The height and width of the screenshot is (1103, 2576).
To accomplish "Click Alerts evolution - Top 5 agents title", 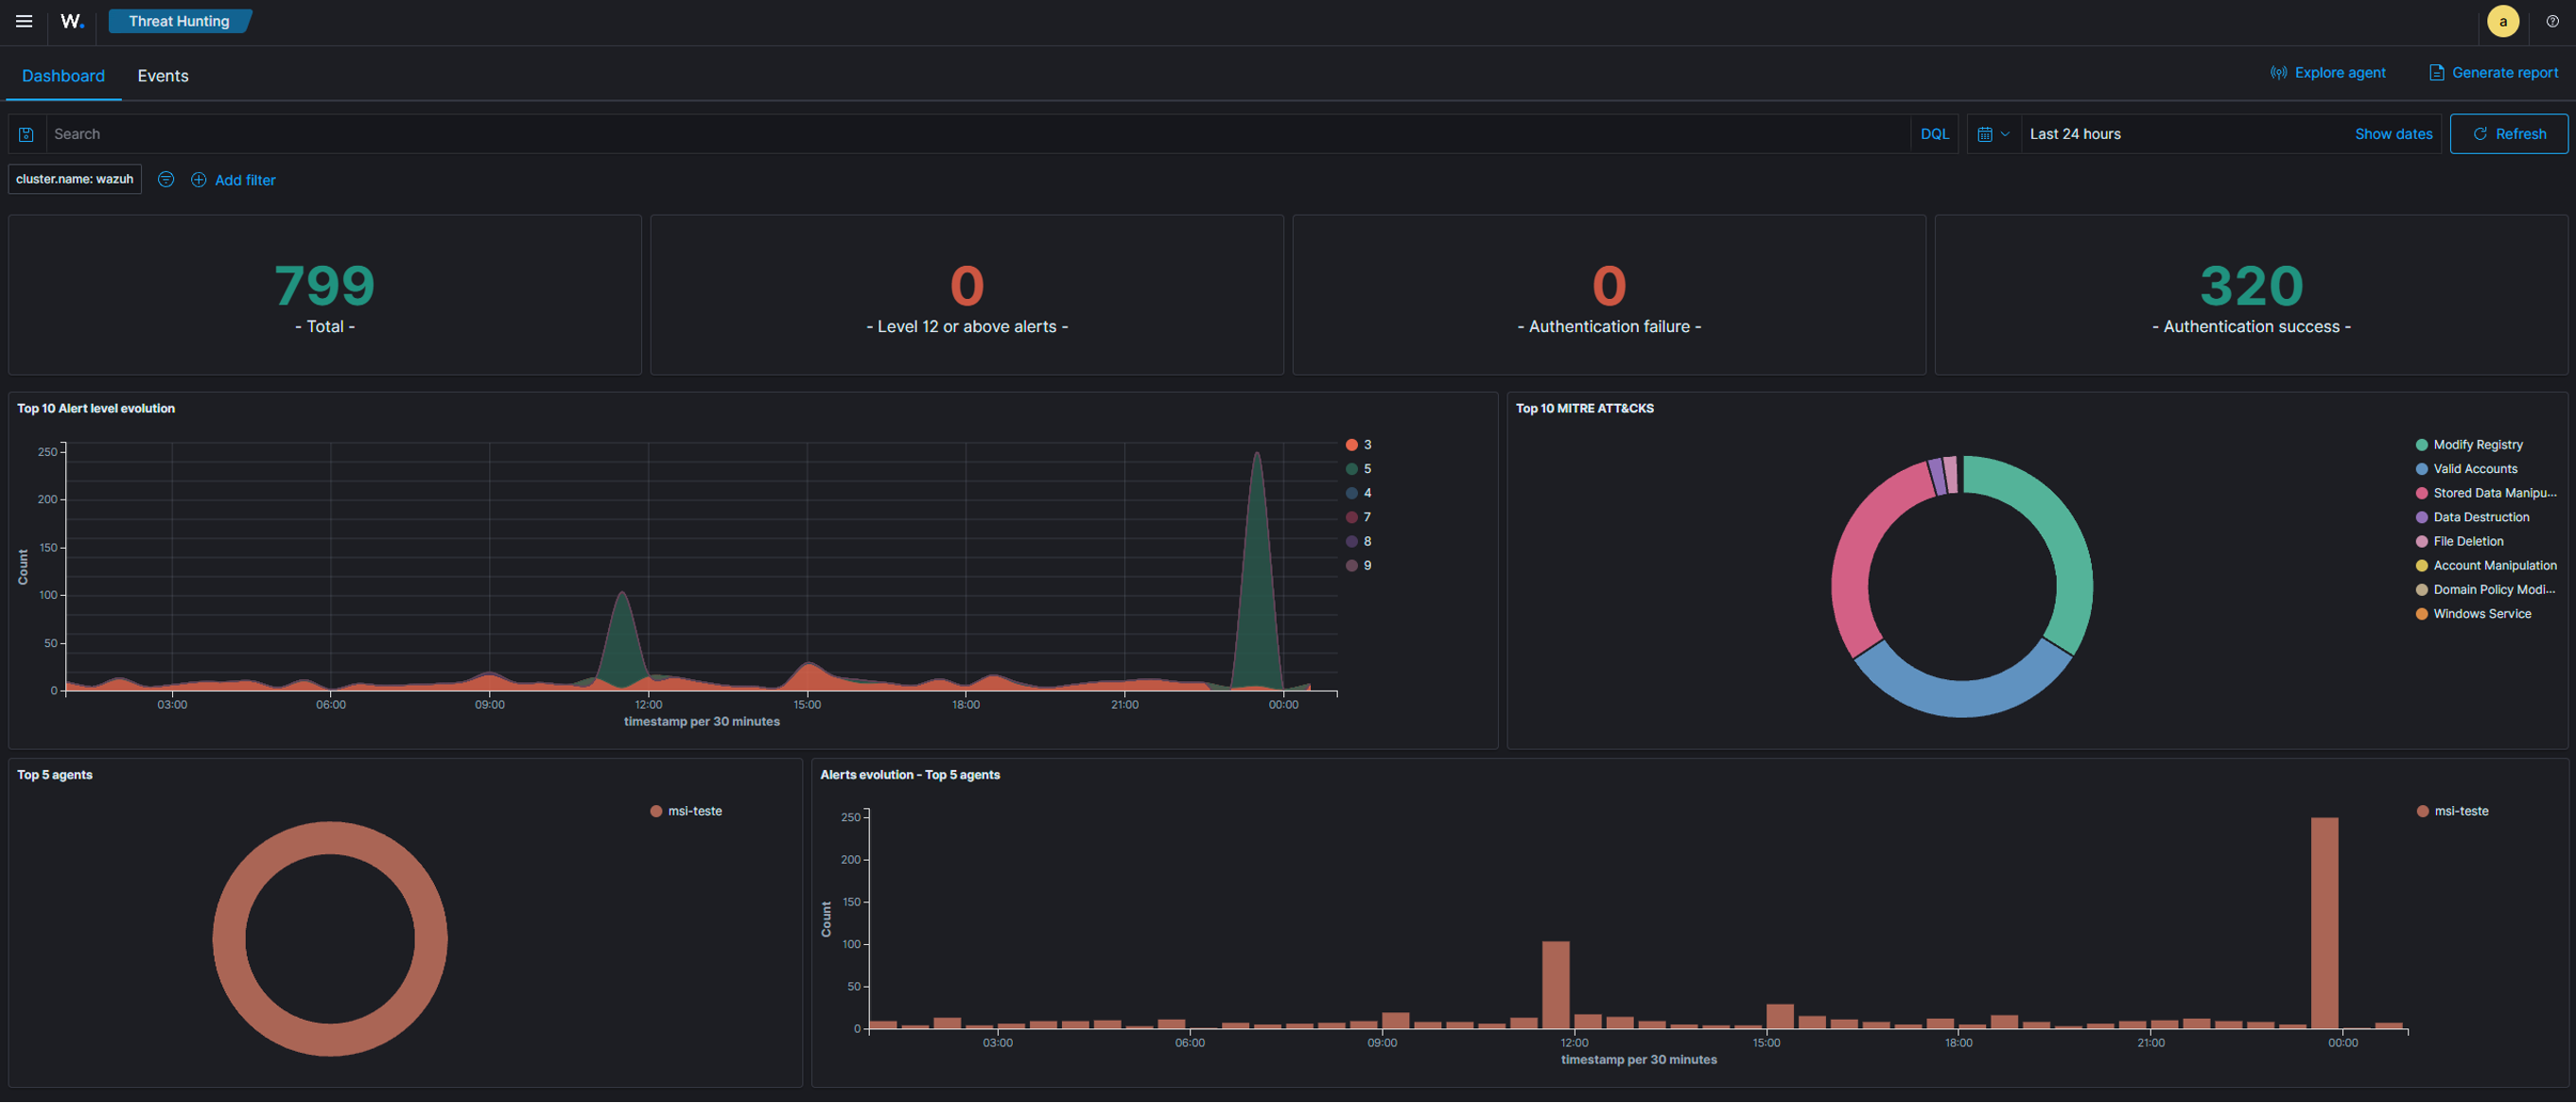I will click(910, 775).
